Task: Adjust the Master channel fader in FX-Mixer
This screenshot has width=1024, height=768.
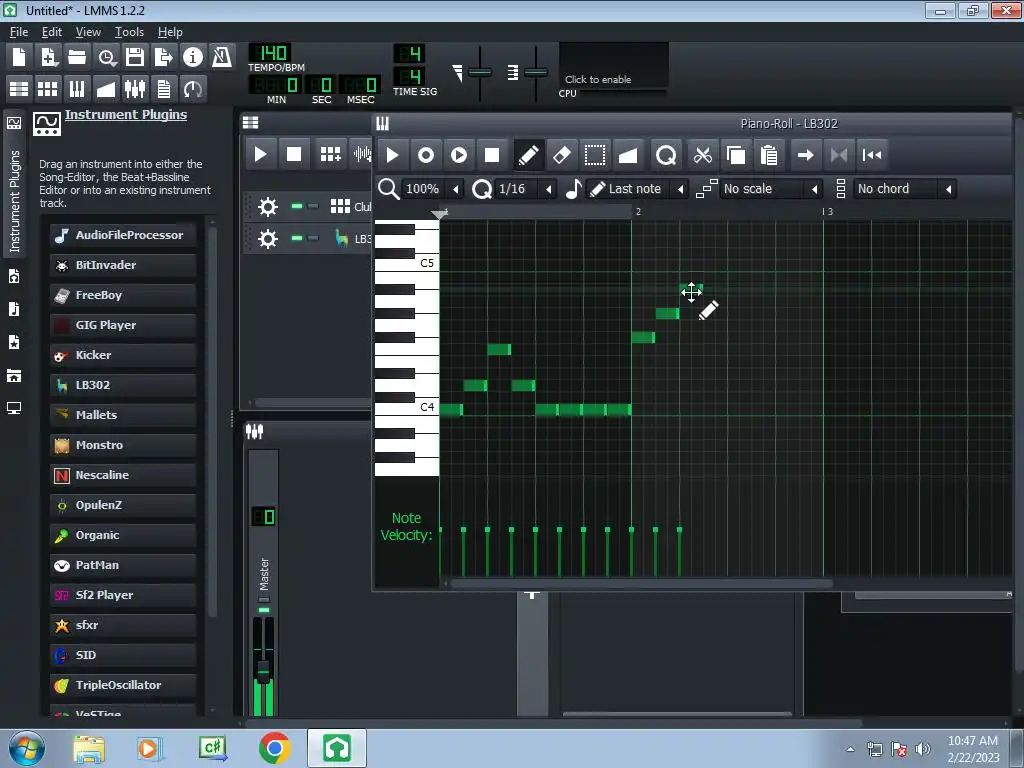Action: [263, 671]
